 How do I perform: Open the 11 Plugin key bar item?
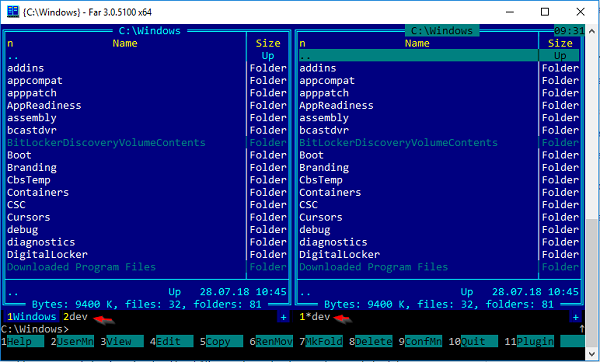tap(529, 341)
